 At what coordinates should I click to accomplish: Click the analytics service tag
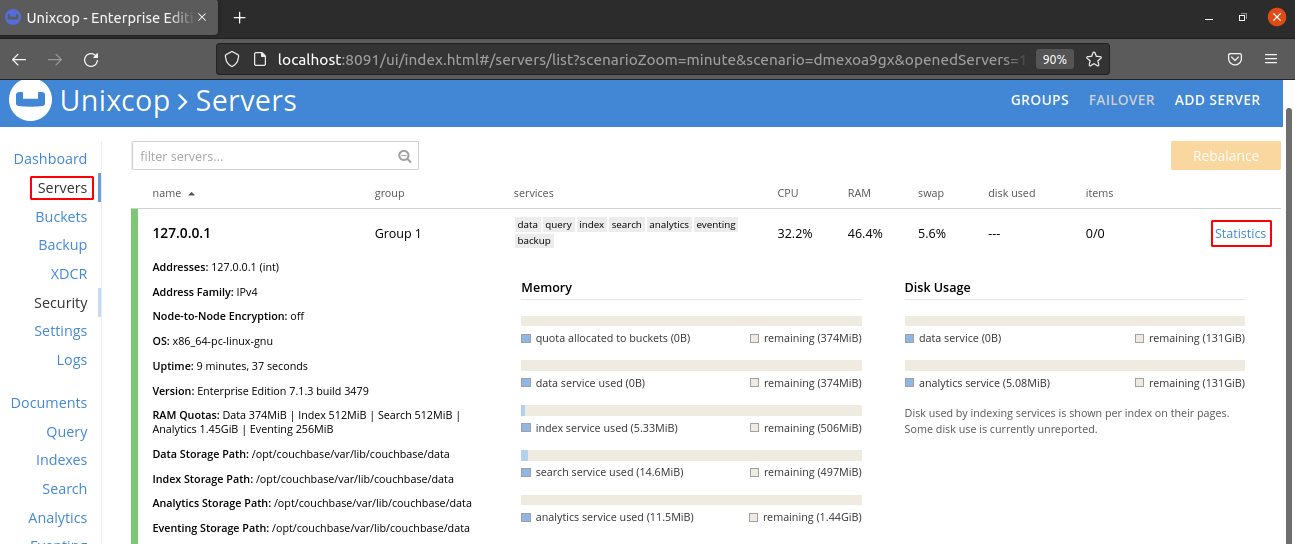click(669, 225)
